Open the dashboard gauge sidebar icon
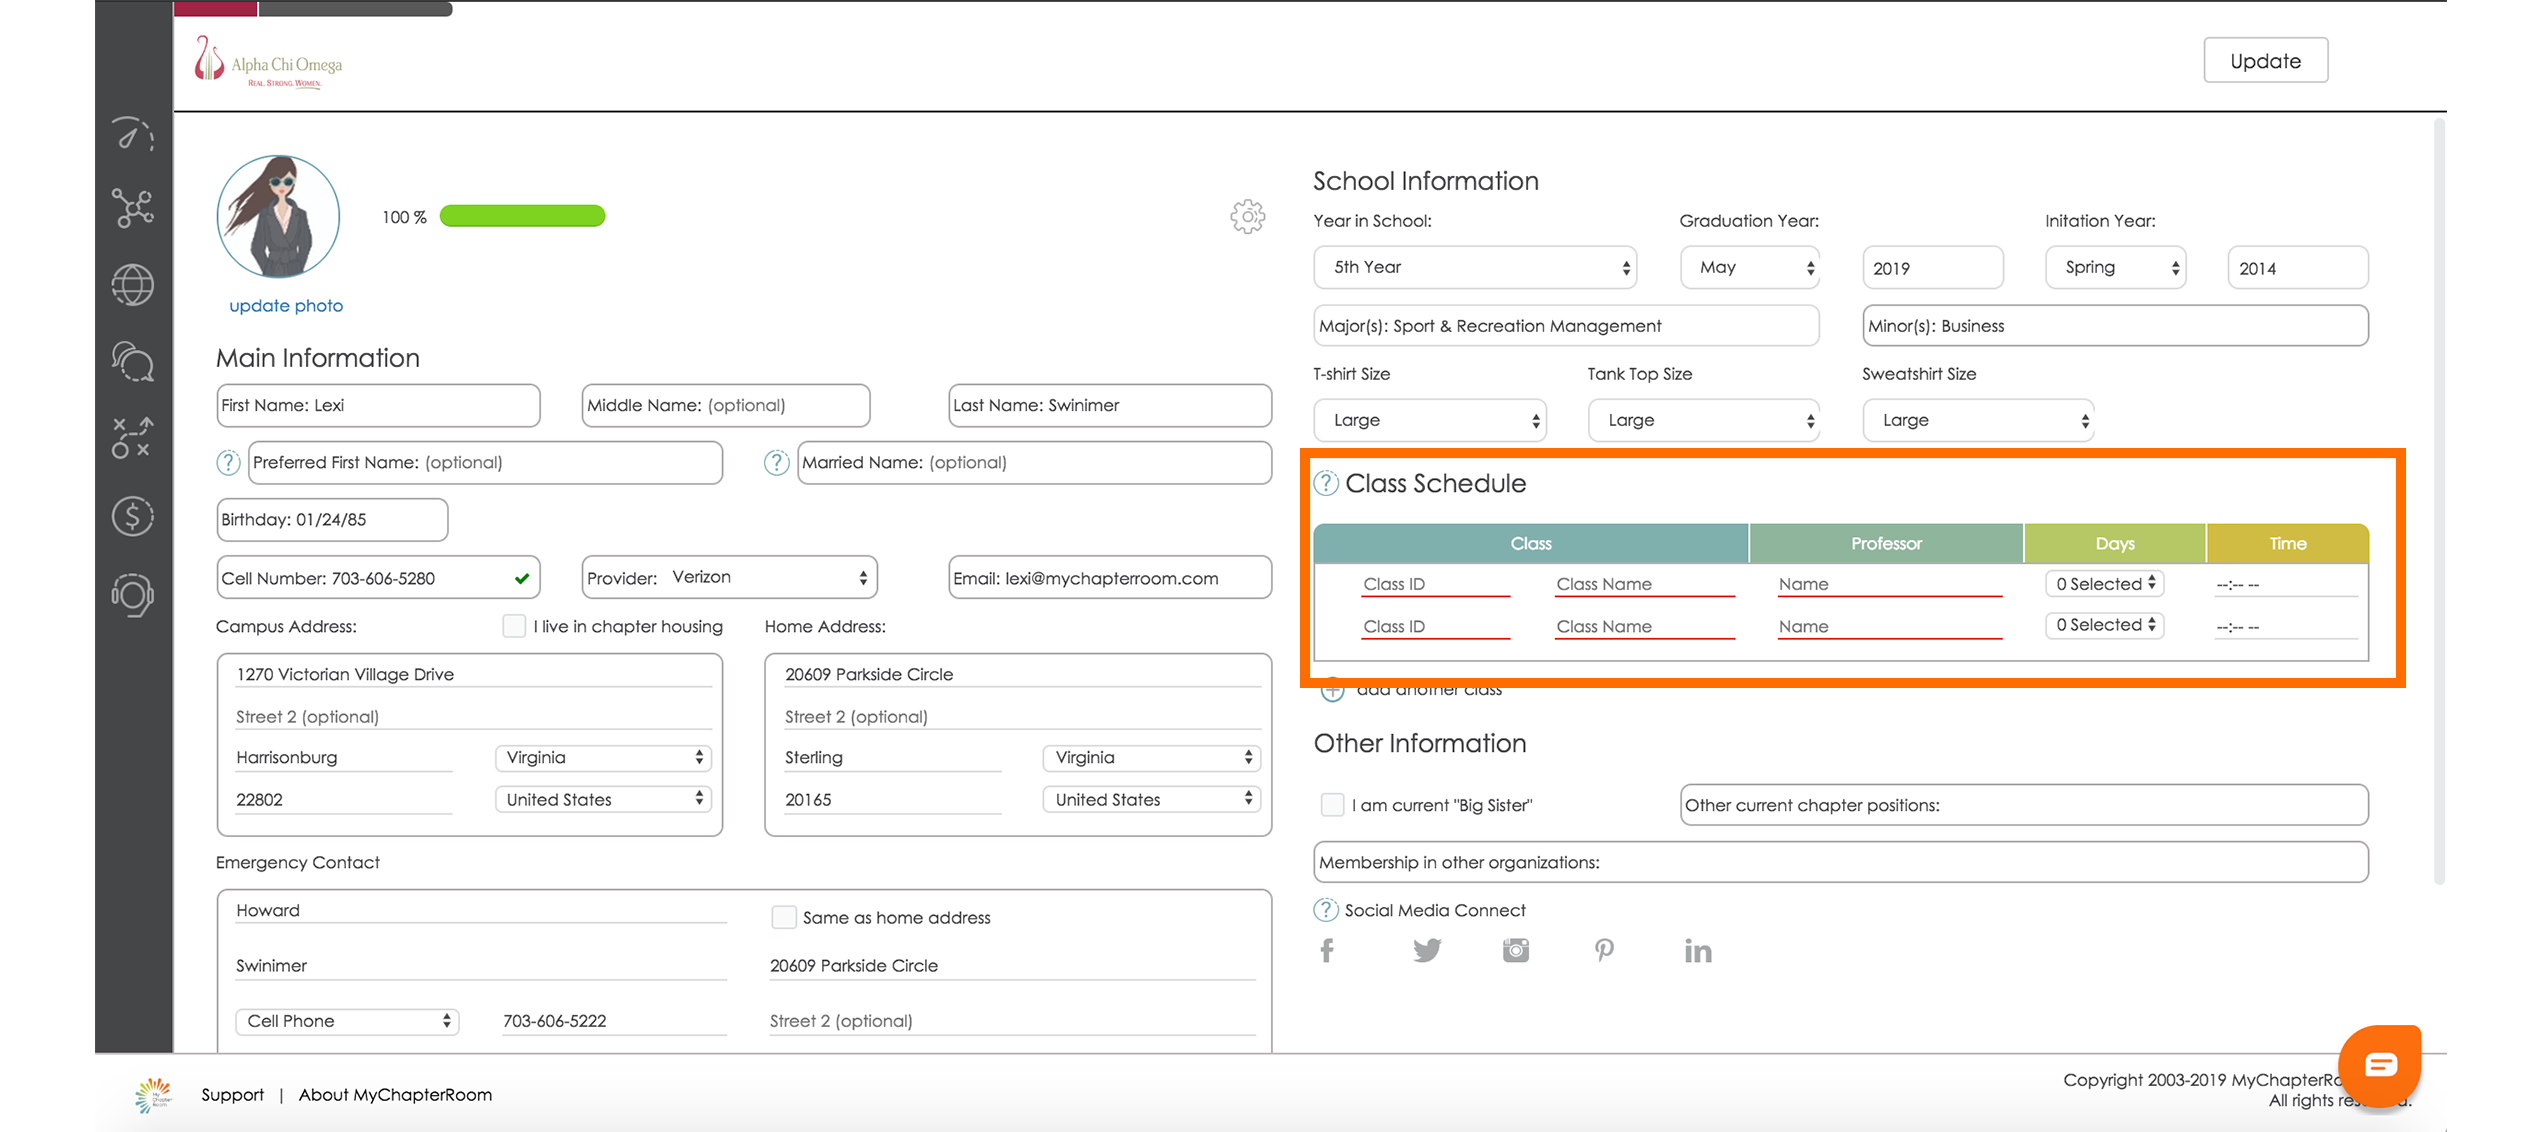Screen dimensions: 2544x1132 133,134
